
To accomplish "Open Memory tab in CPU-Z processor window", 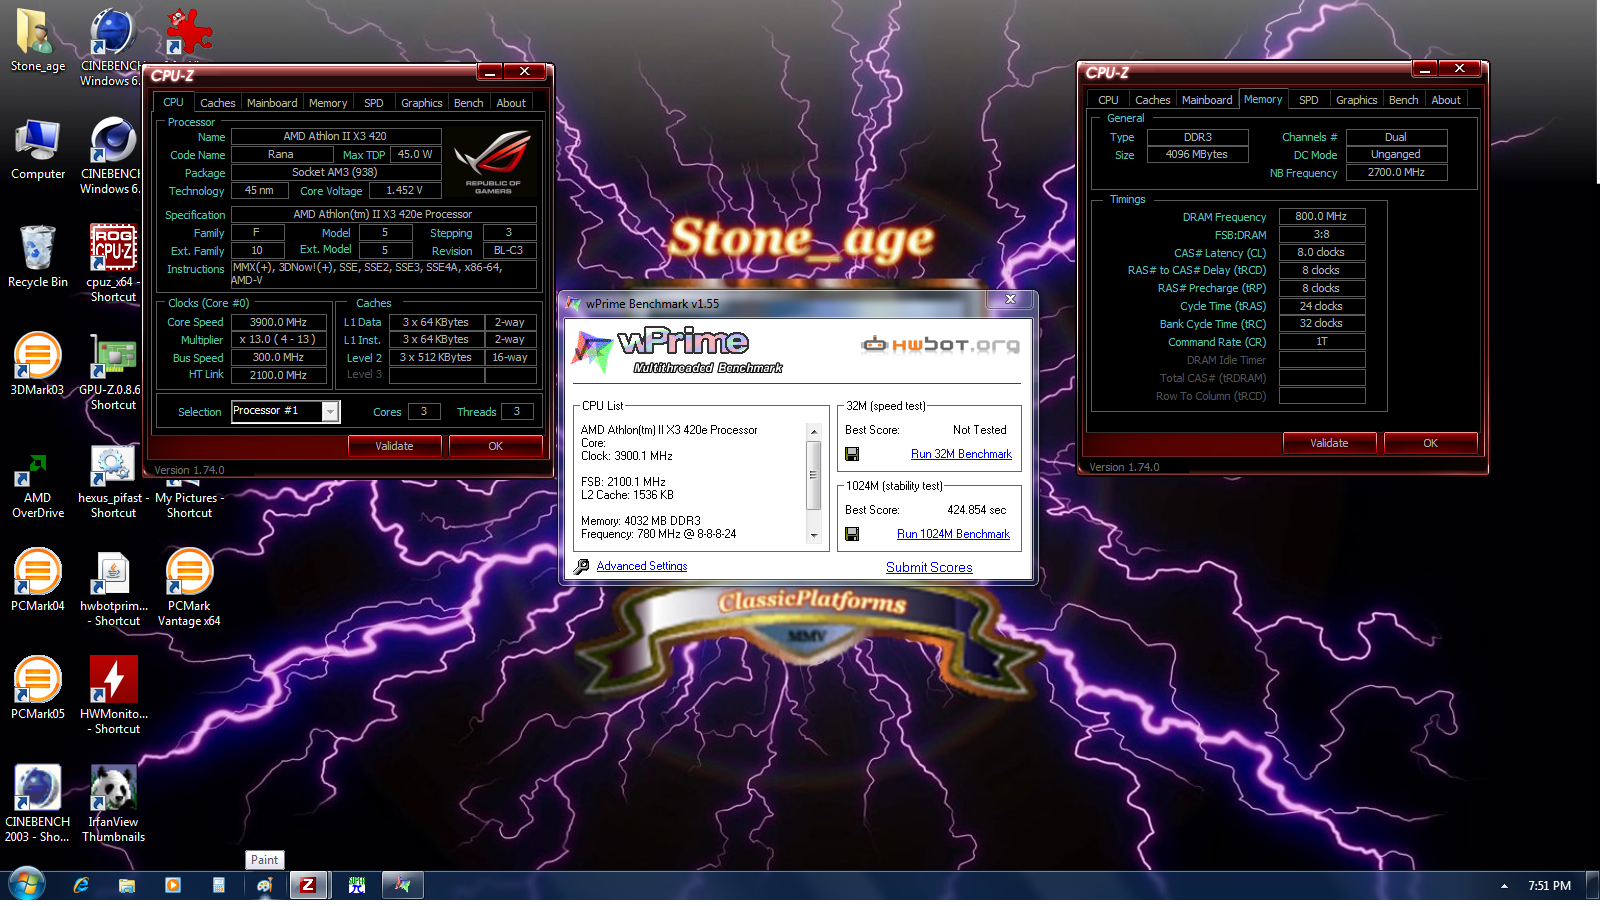I will (x=328, y=103).
